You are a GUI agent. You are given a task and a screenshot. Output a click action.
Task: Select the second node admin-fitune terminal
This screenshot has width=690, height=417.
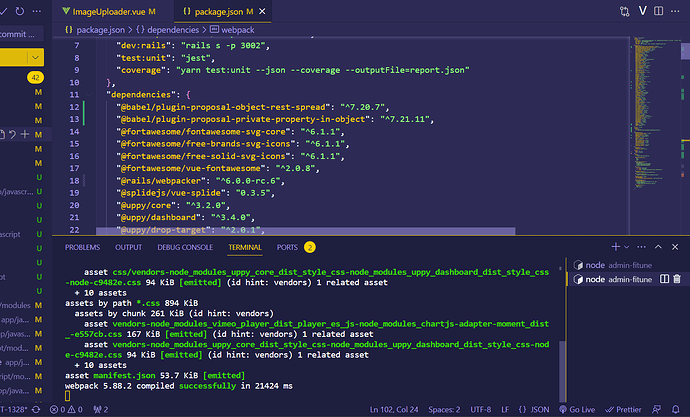click(613, 279)
